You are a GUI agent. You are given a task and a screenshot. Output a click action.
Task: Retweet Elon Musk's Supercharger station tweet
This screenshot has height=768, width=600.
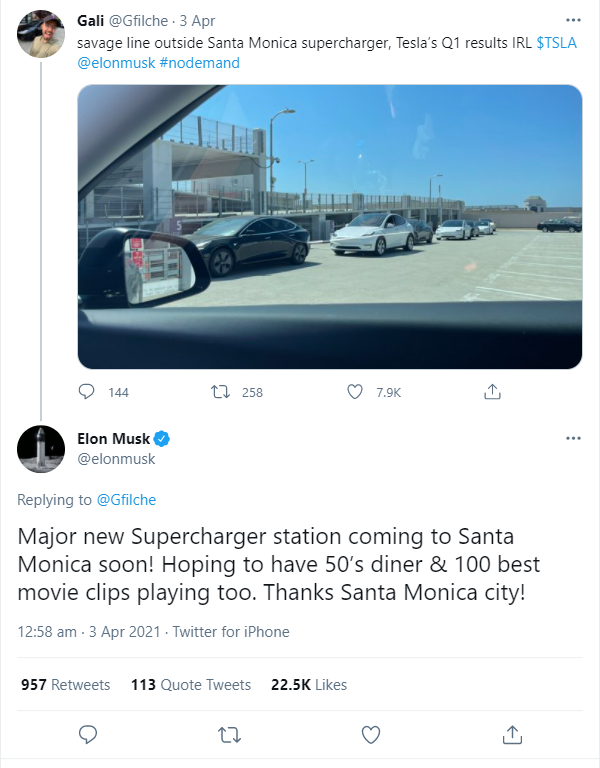point(229,735)
